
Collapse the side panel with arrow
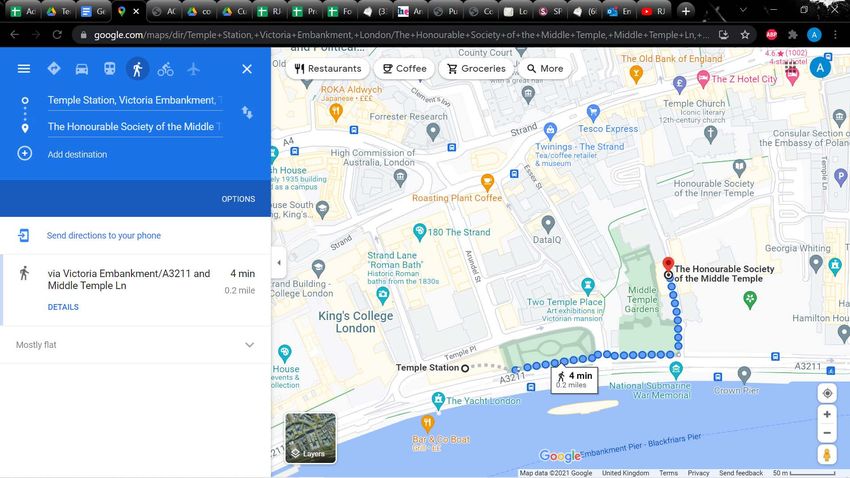coord(279,263)
